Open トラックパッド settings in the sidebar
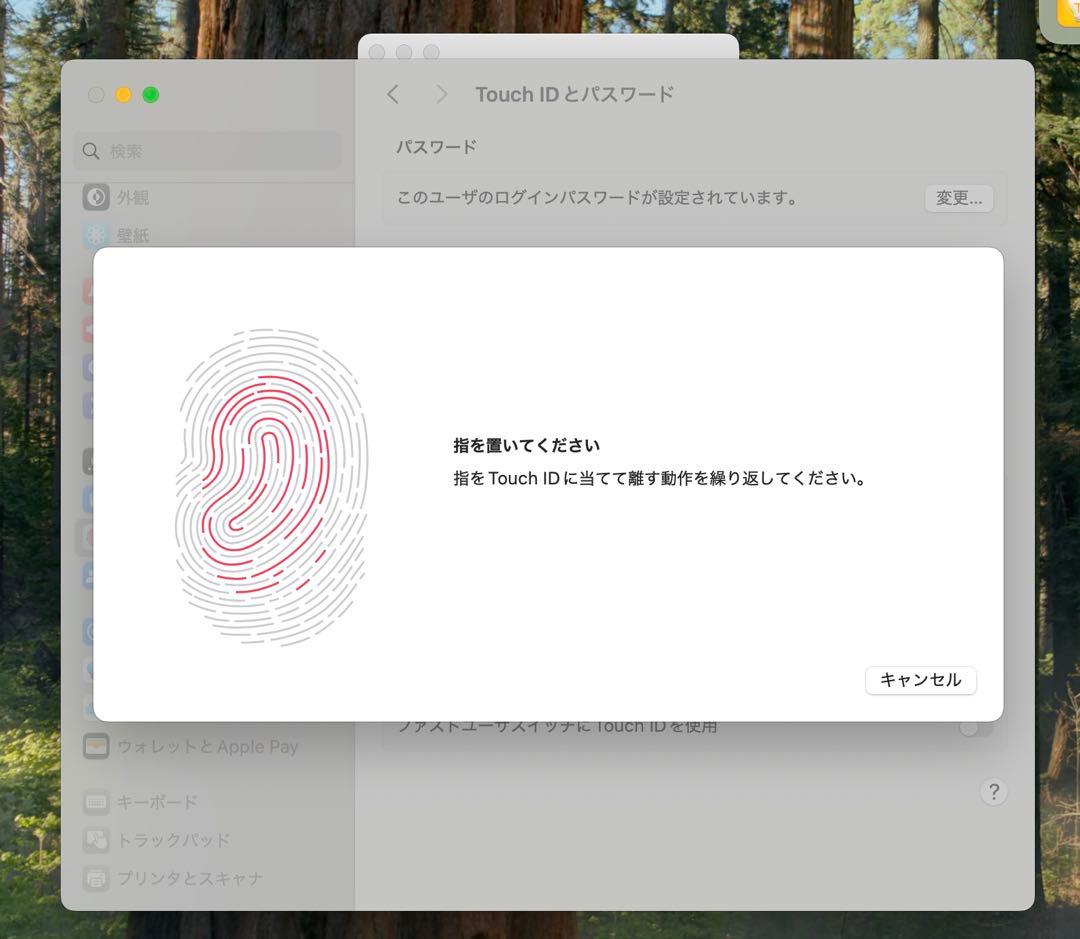Screen dimensions: 1080x939 (x=173, y=840)
